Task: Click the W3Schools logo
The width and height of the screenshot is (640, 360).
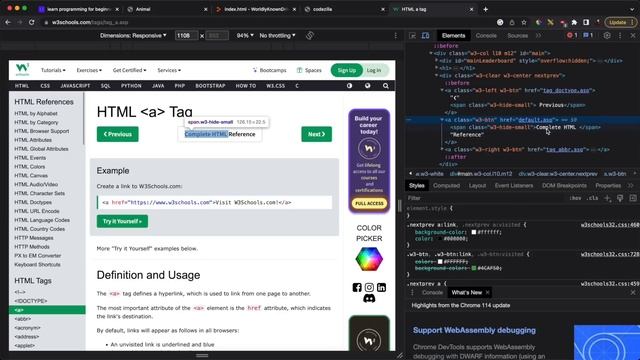Action: pyautogui.click(x=22, y=69)
